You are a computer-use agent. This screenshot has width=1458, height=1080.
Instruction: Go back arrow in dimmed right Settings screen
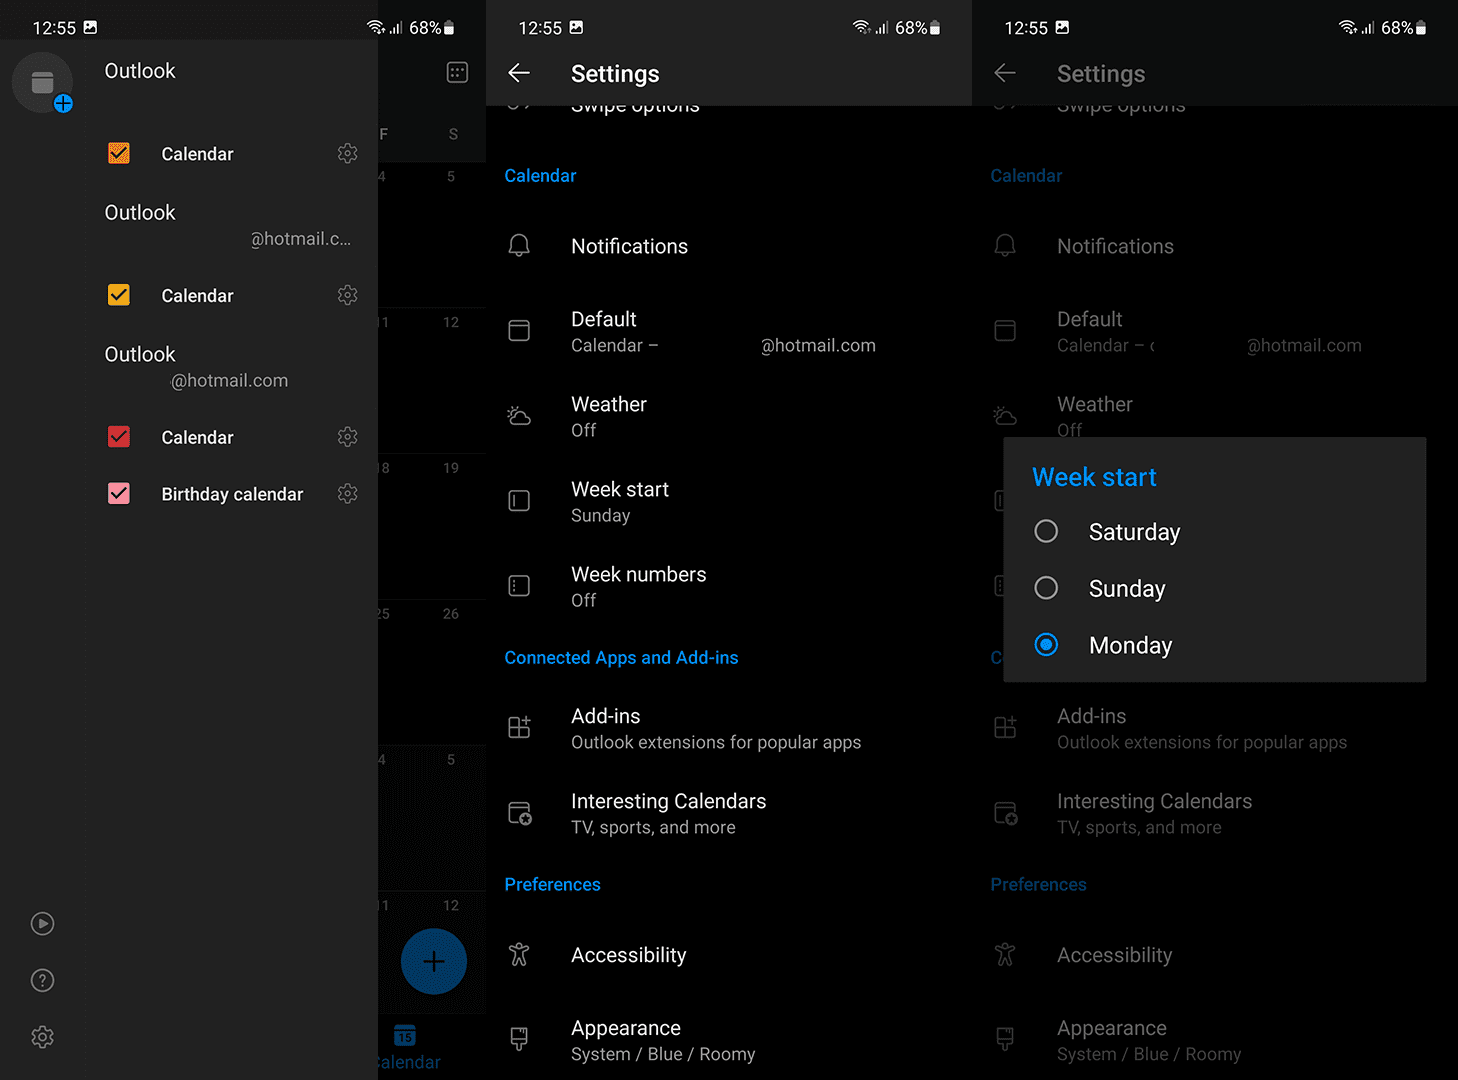tap(1005, 73)
